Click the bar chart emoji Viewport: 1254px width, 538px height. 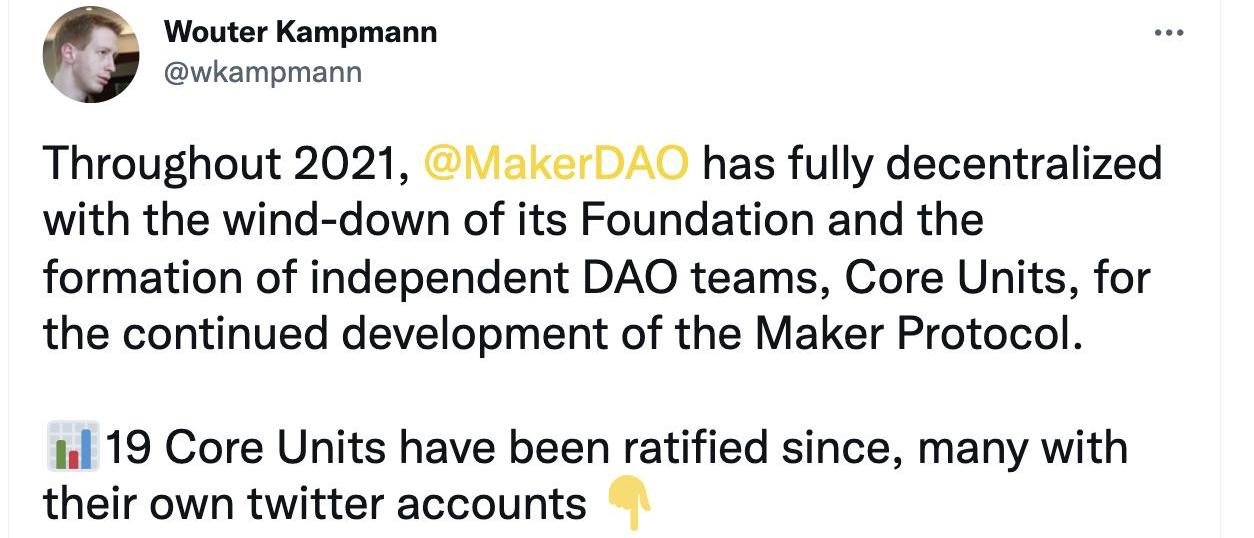click(72, 447)
